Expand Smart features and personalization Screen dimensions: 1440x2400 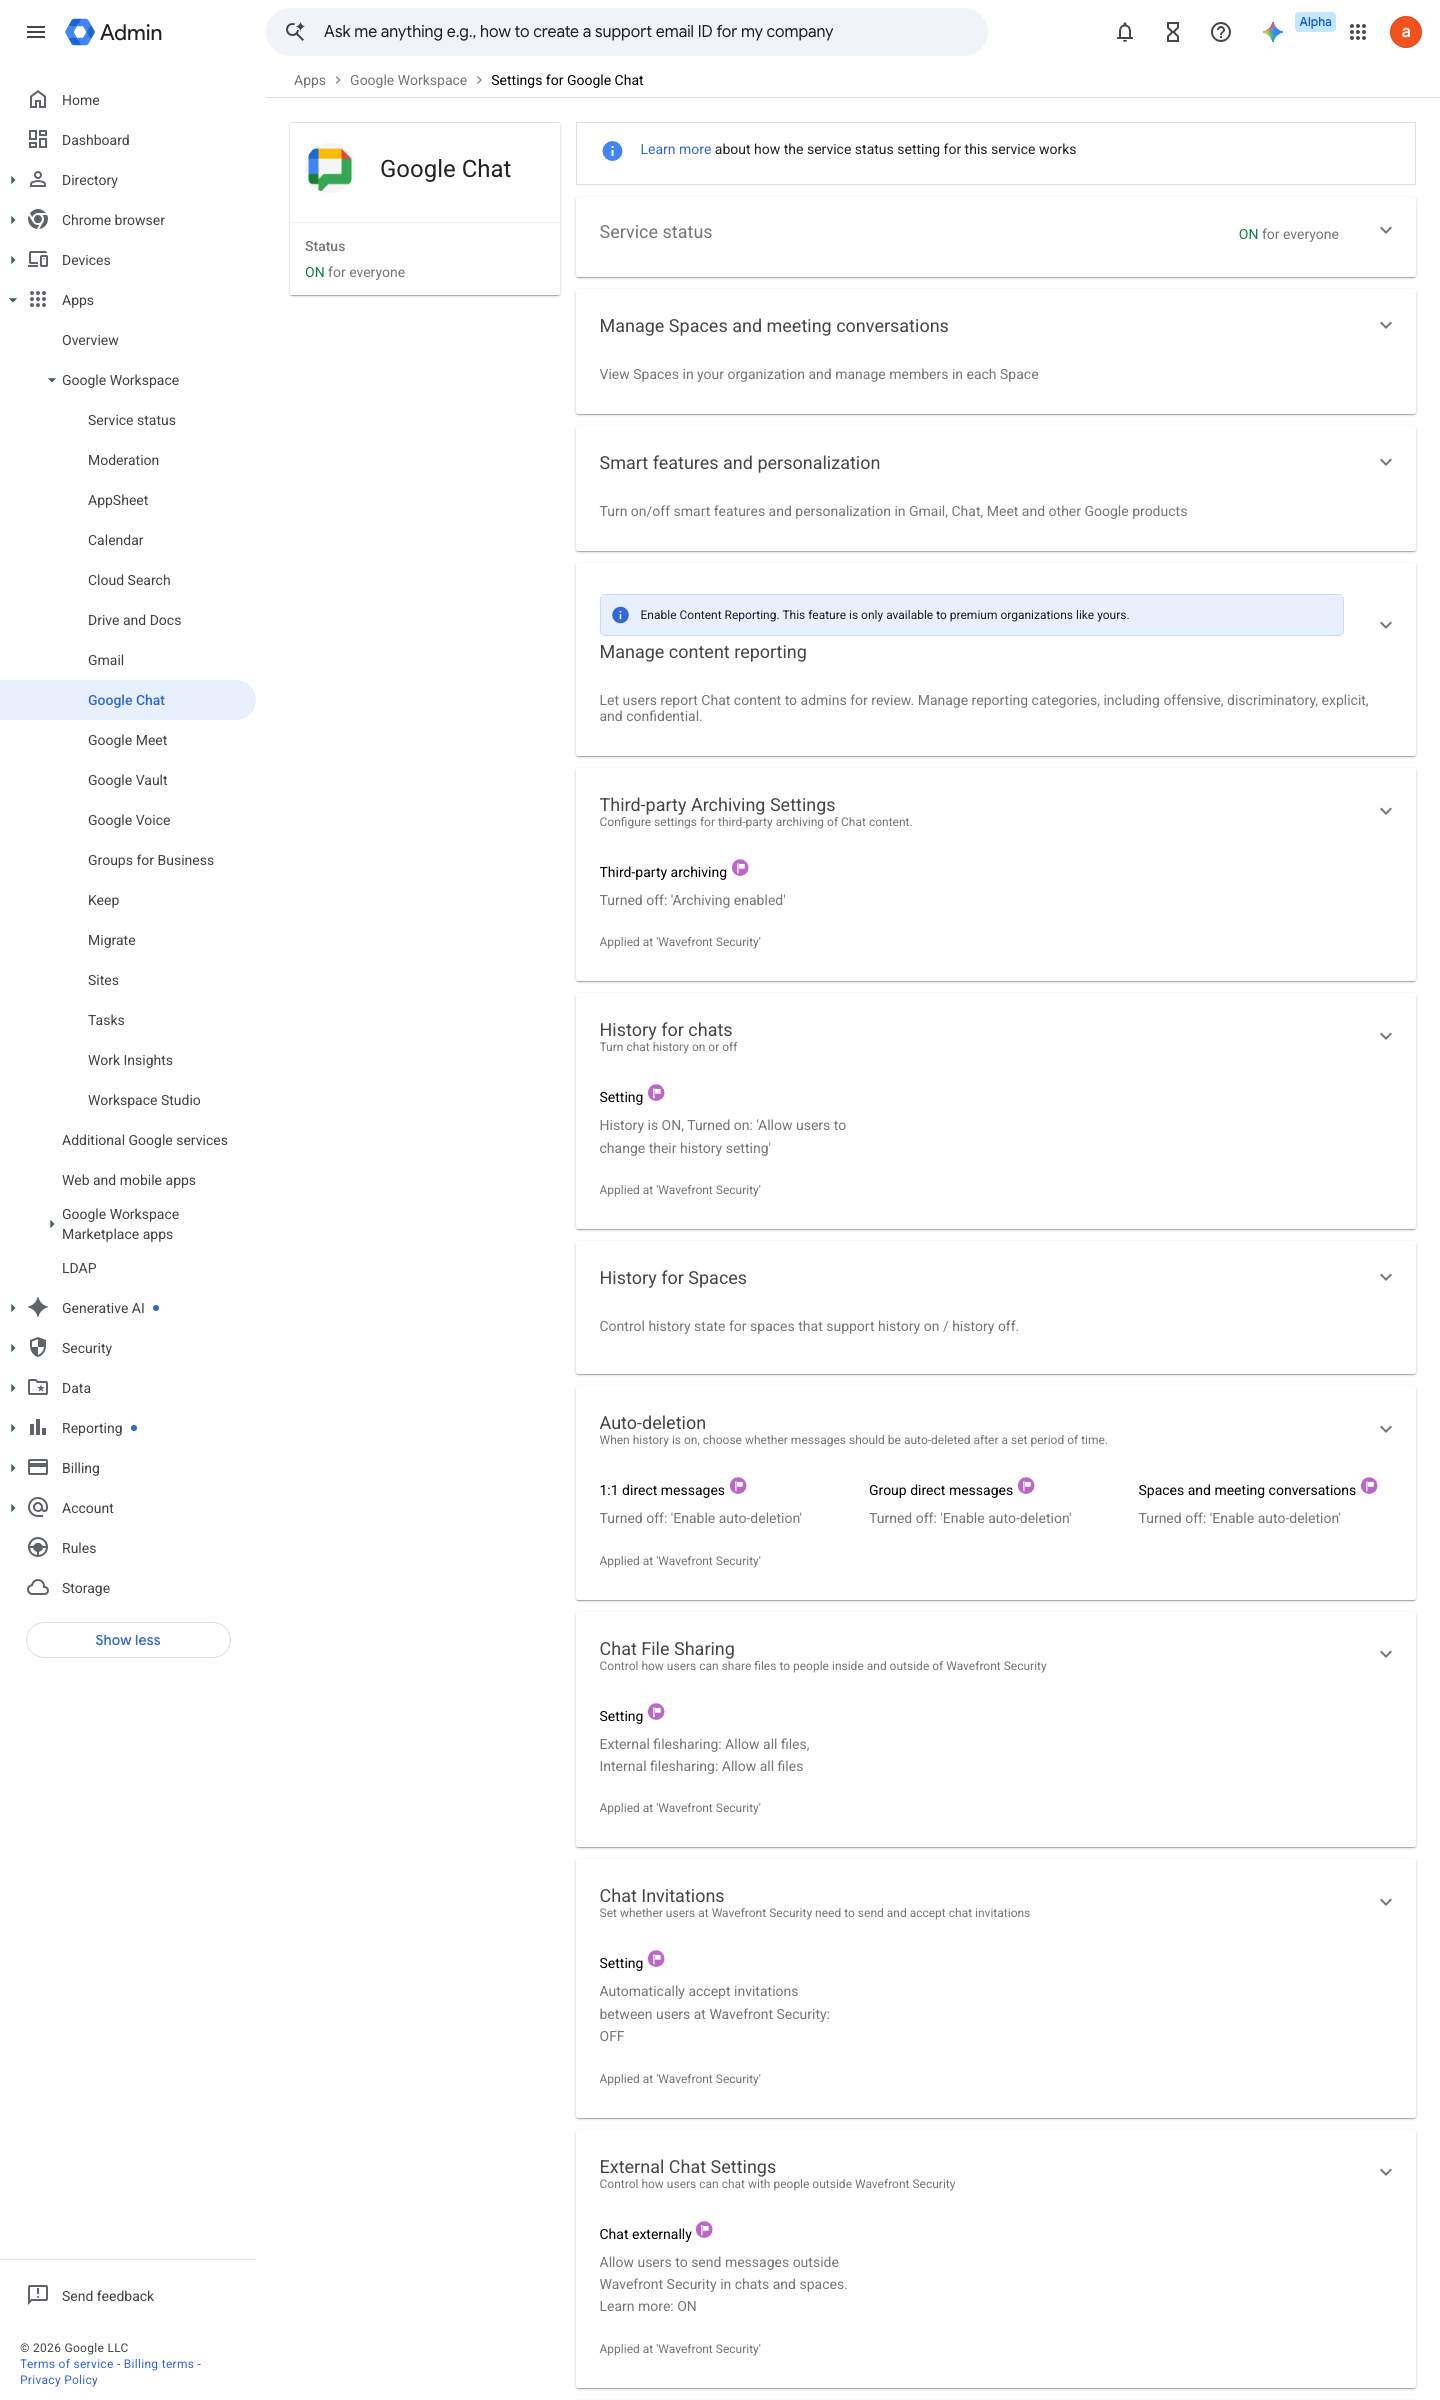[x=1386, y=463]
